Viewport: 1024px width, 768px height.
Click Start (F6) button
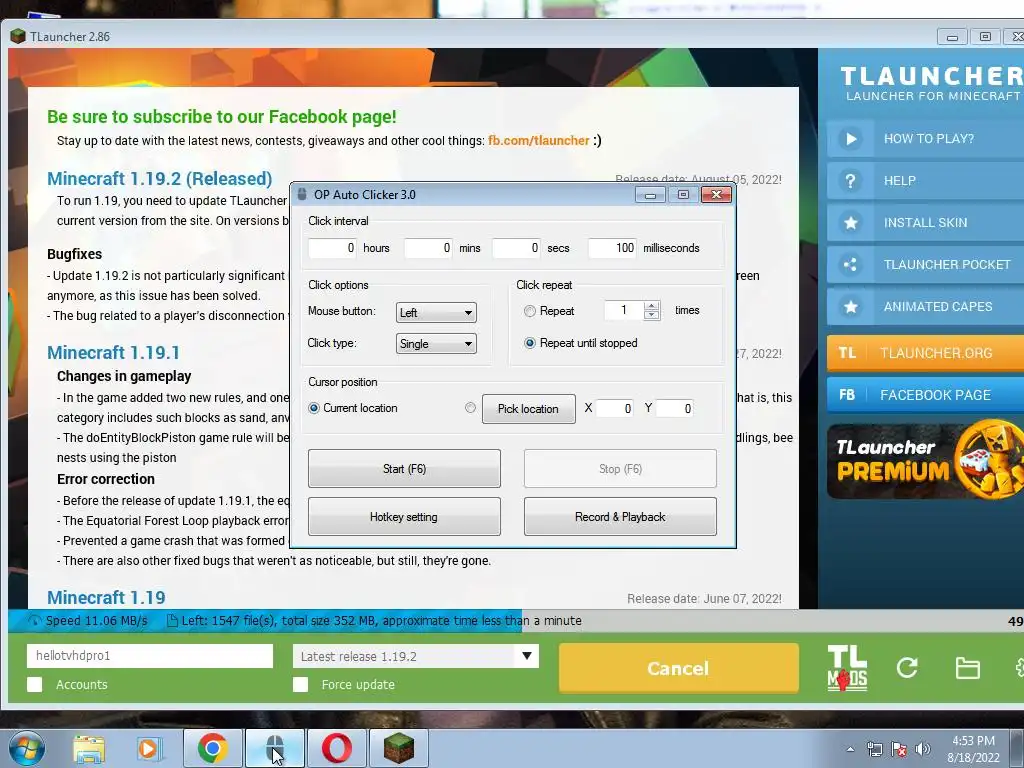(x=404, y=468)
